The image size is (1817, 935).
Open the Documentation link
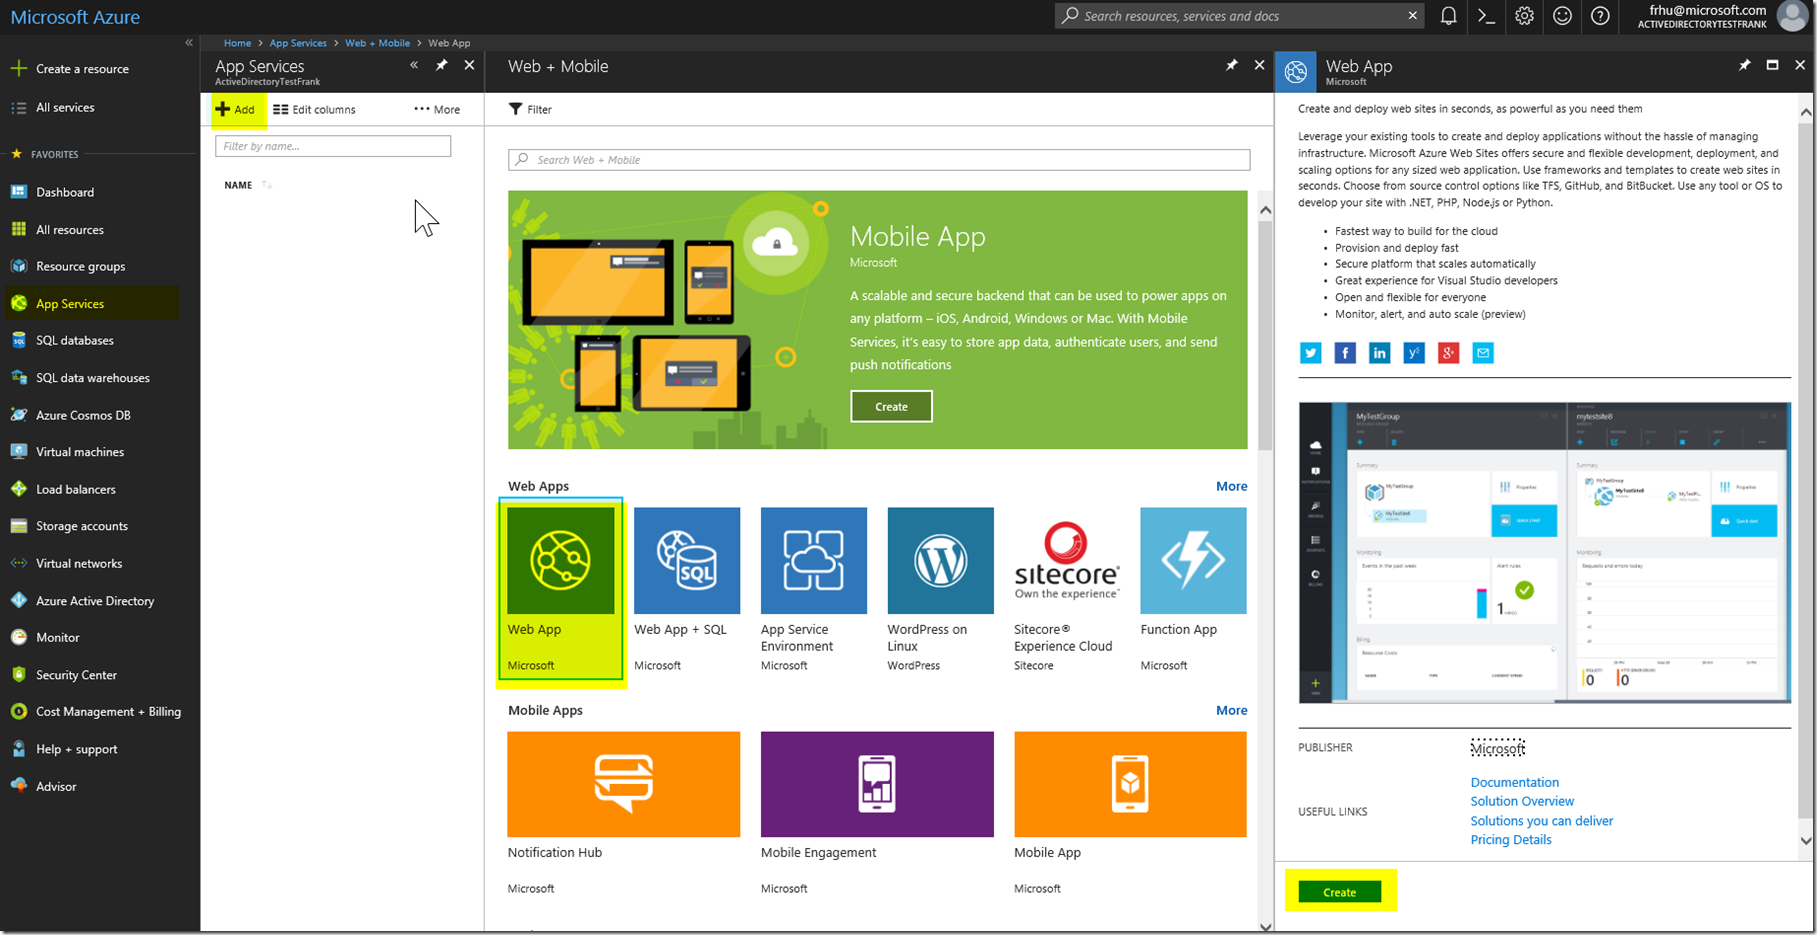(1514, 782)
